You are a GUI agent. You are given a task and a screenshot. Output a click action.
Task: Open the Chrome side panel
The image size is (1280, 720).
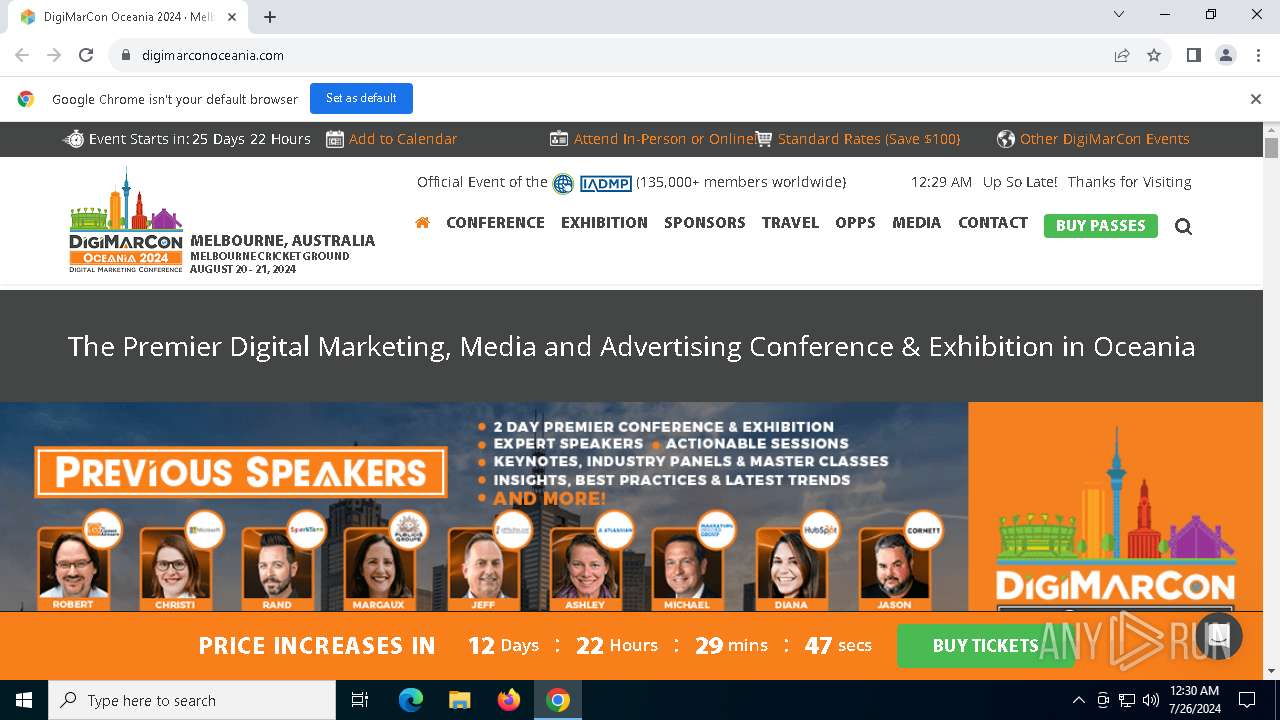1193,55
